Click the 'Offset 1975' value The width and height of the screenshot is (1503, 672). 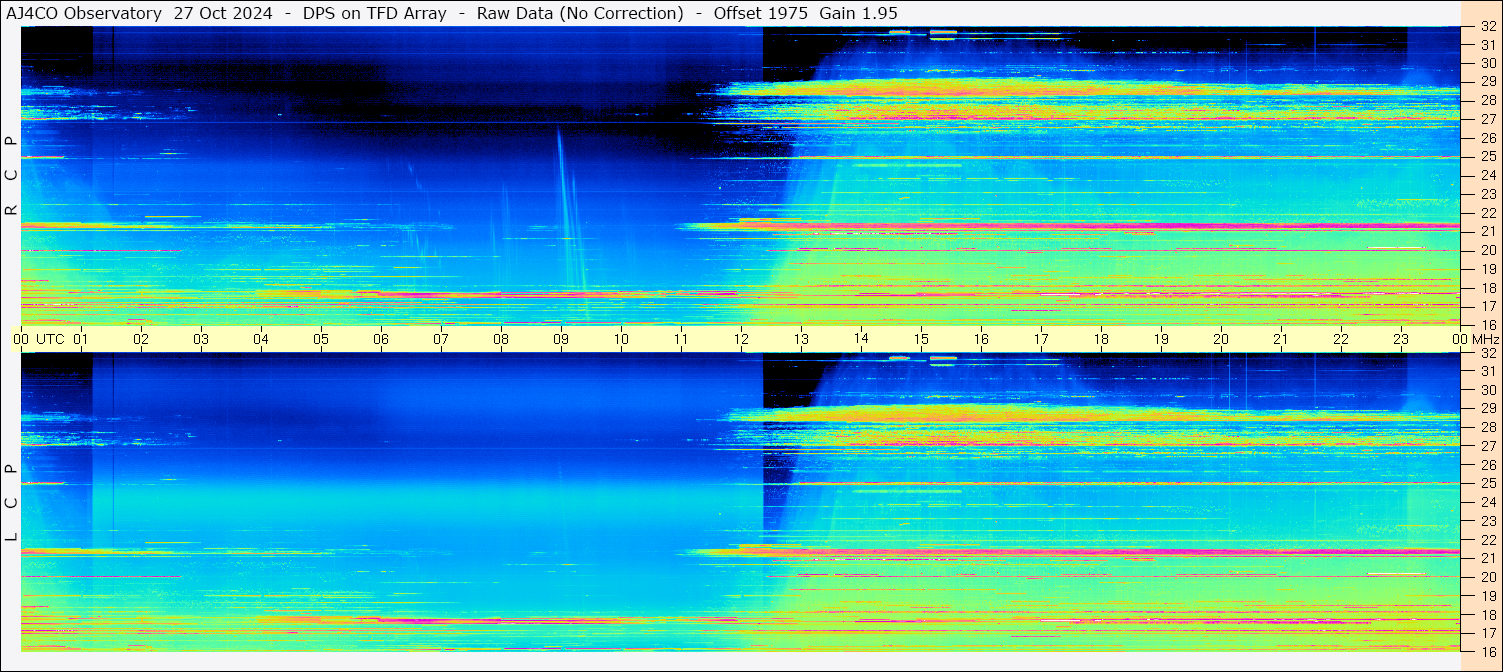(x=761, y=13)
